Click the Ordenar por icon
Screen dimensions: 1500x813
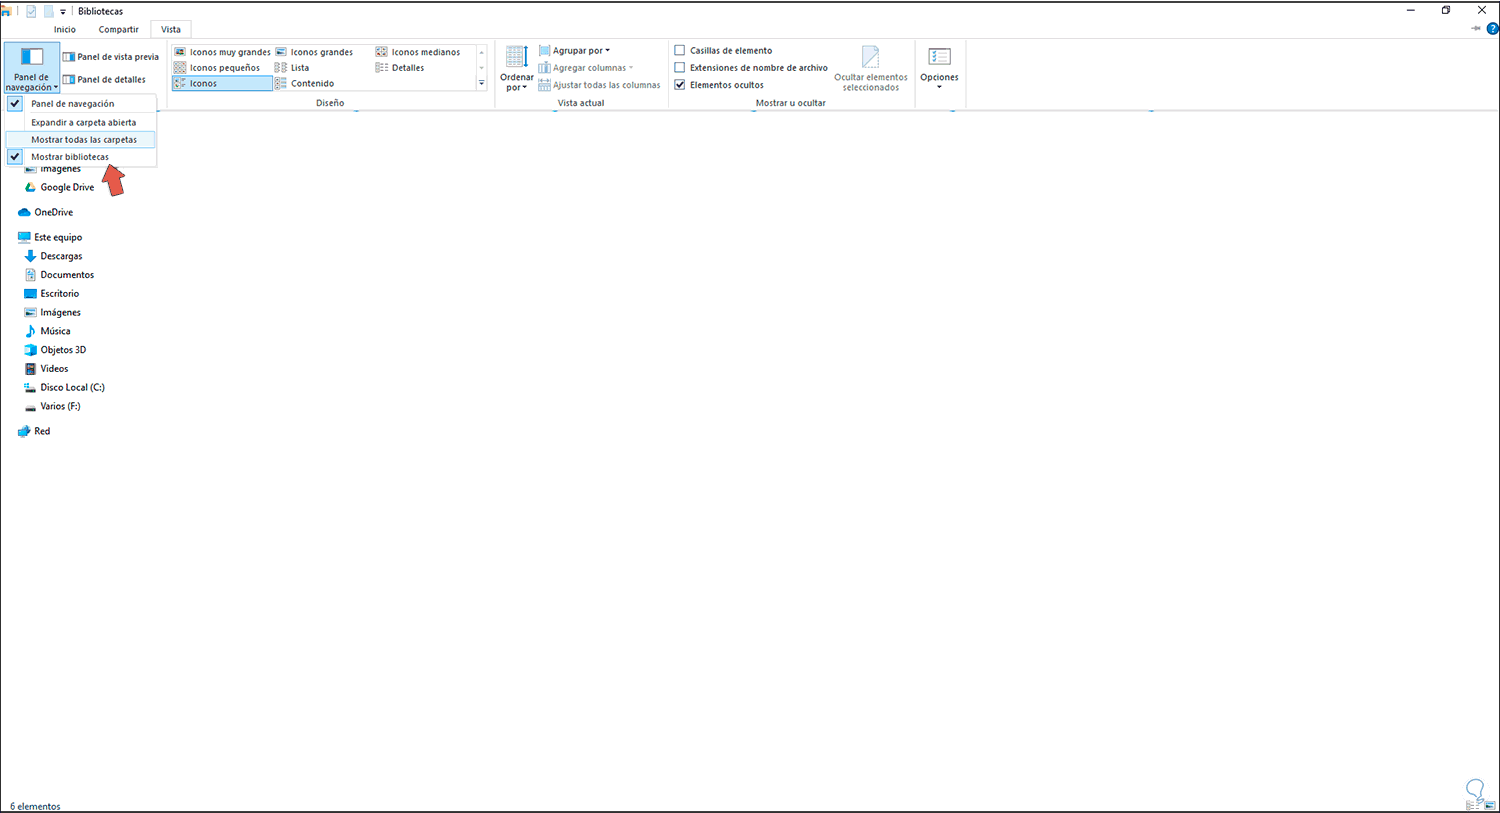point(517,58)
